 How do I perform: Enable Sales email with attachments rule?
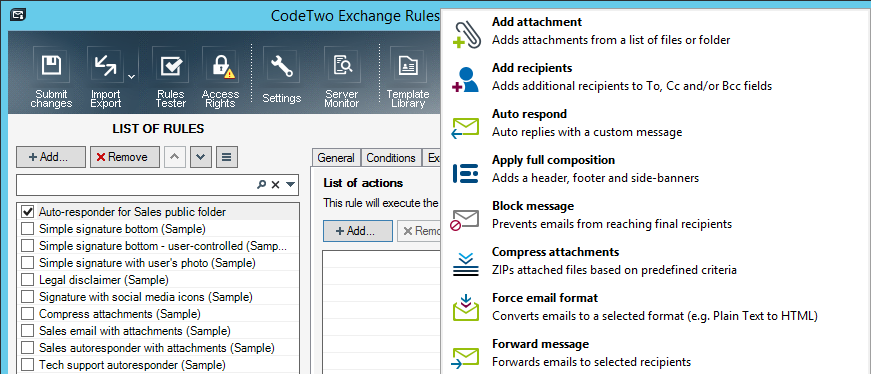pos(27,331)
